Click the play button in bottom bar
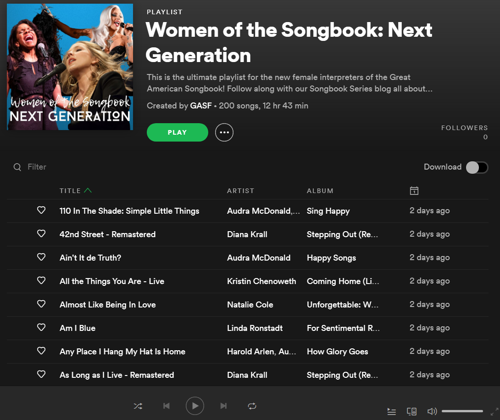 (x=195, y=406)
